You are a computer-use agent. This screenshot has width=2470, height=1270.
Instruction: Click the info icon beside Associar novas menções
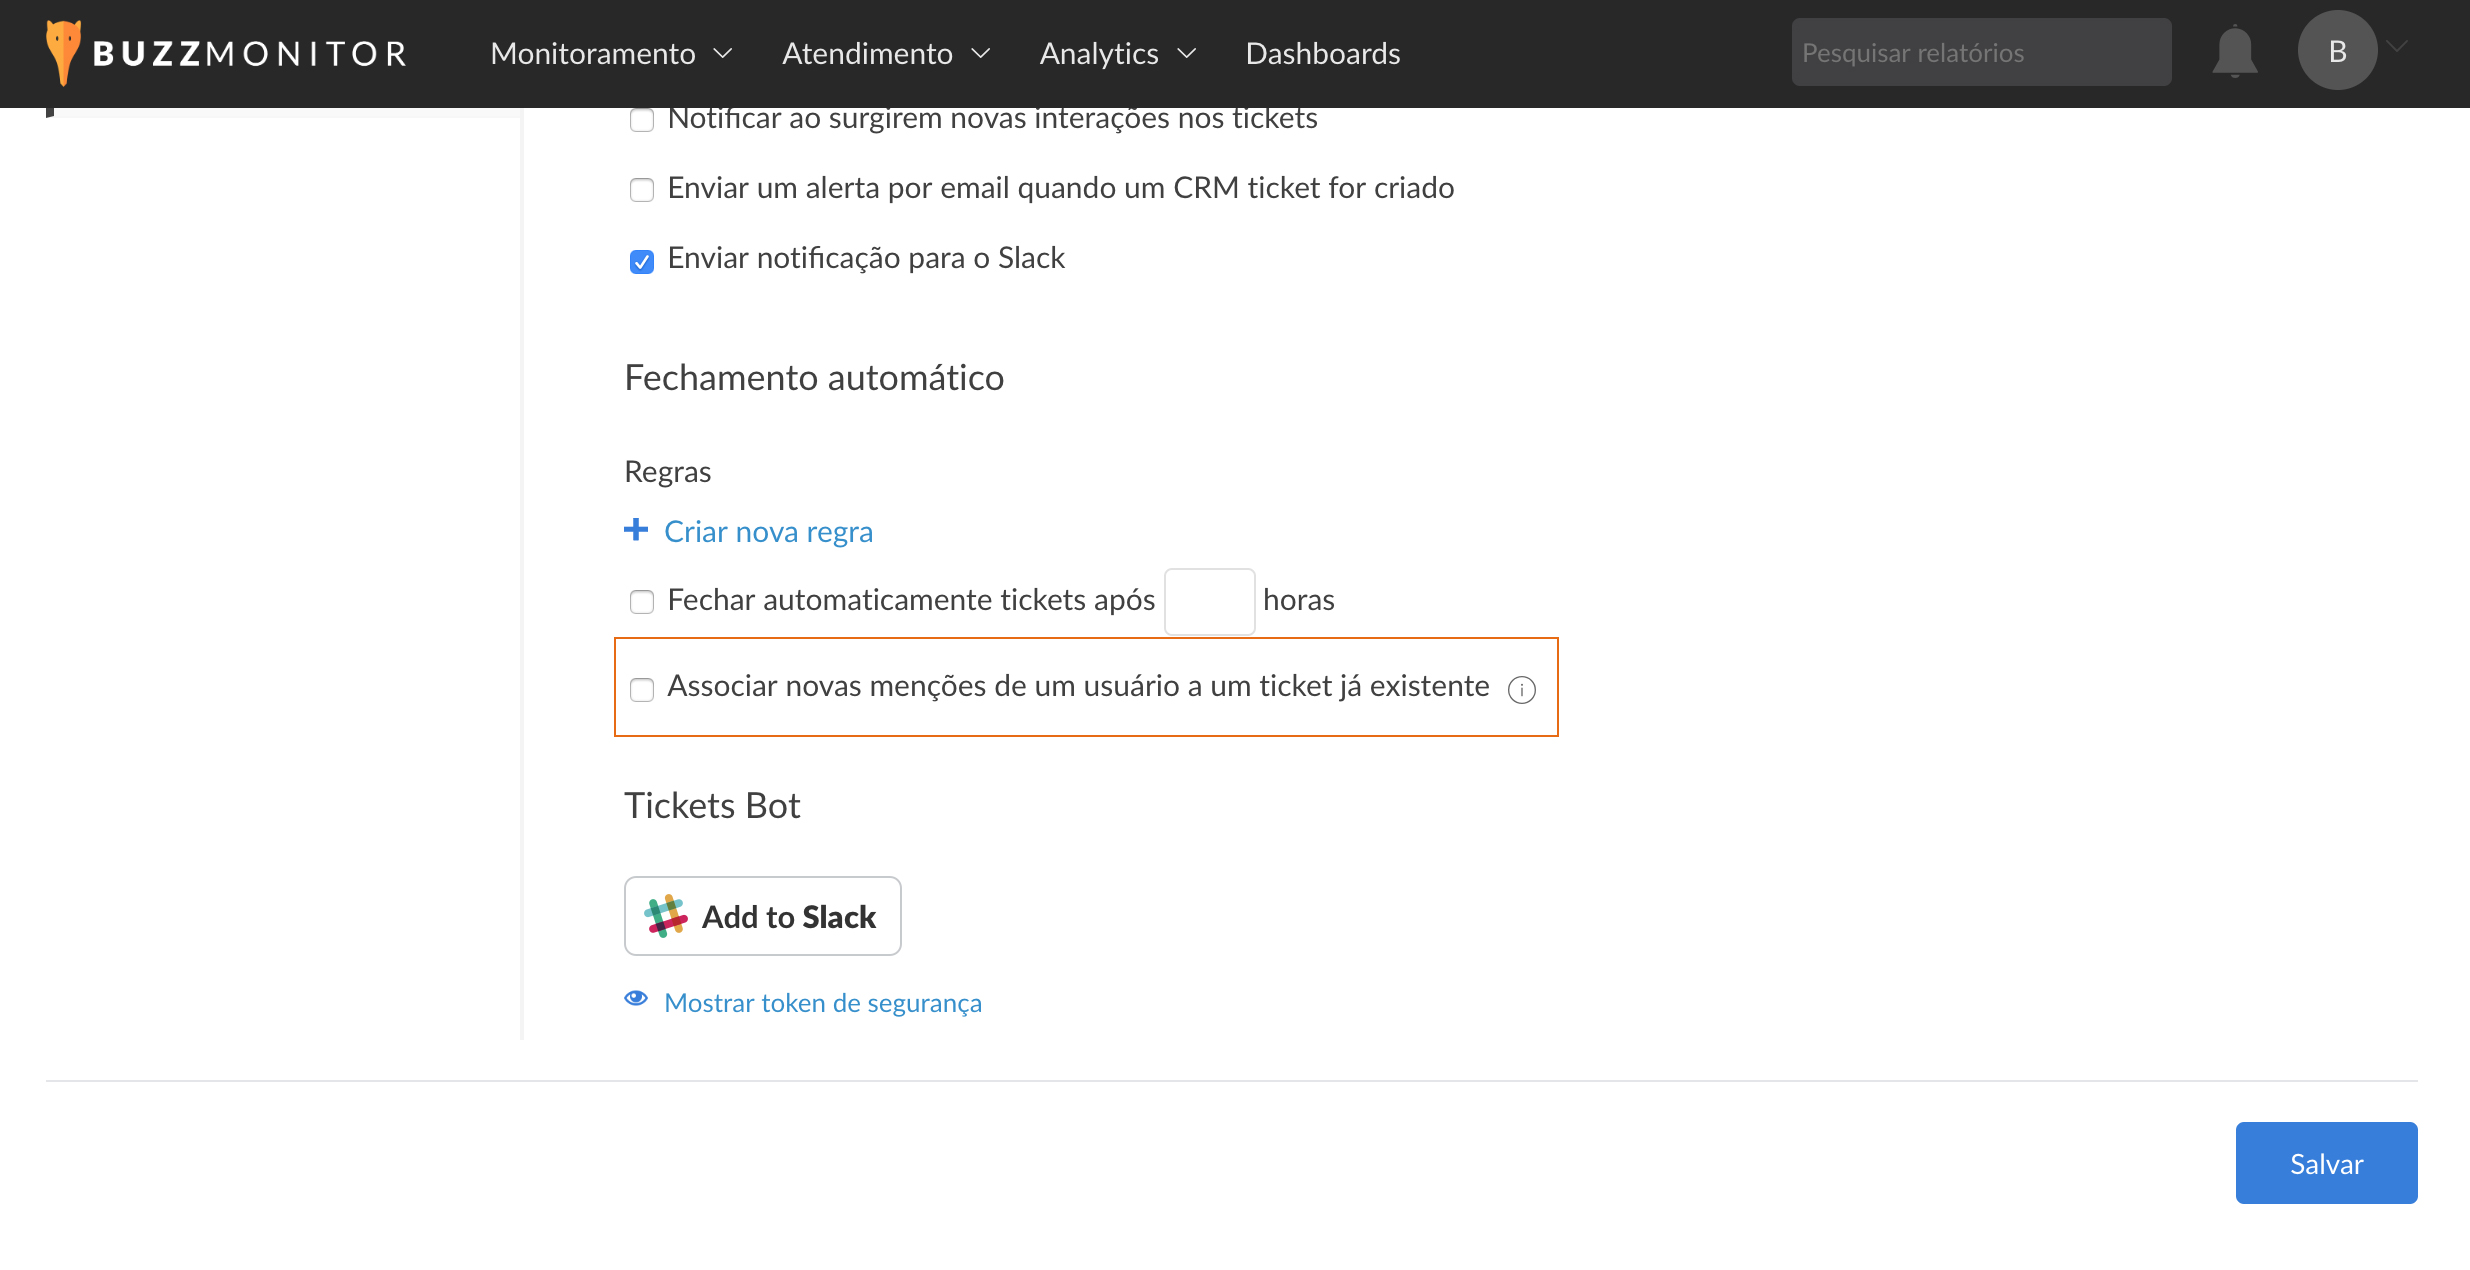tap(1521, 690)
